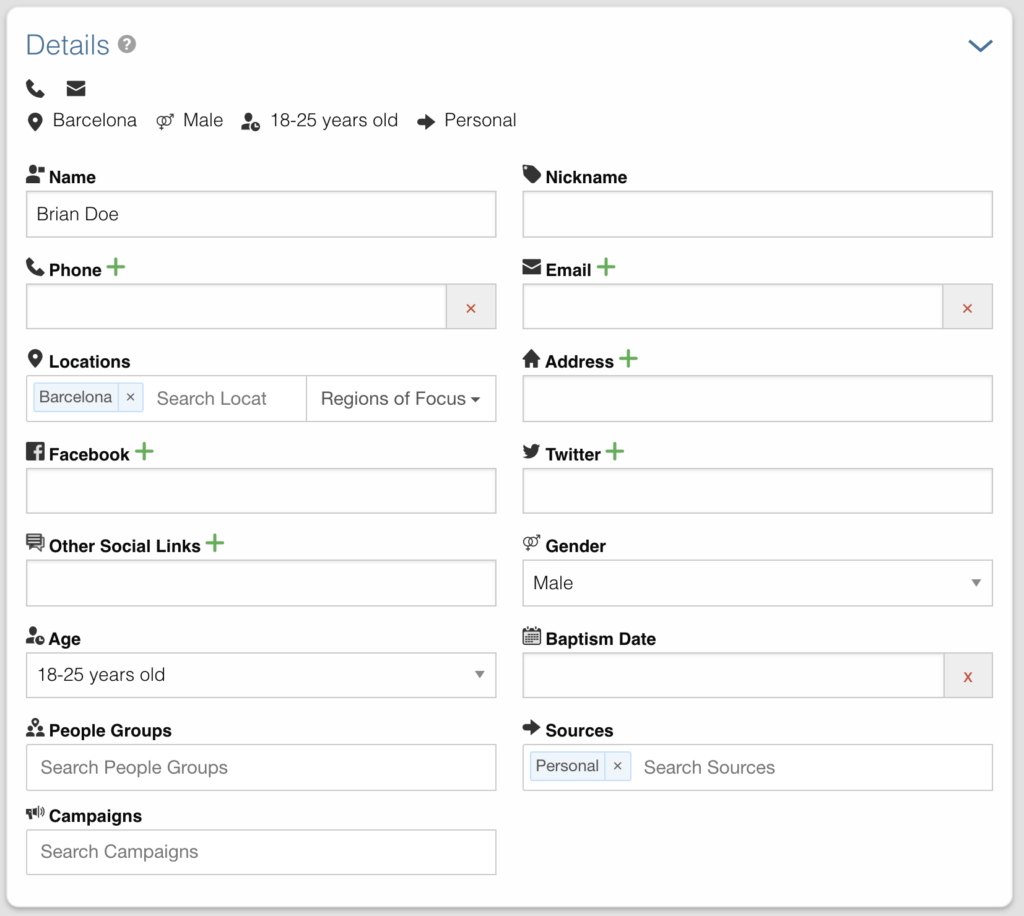Click the Campaigns megaphone icon
Viewport: 1024px width, 916px height.
[35, 813]
